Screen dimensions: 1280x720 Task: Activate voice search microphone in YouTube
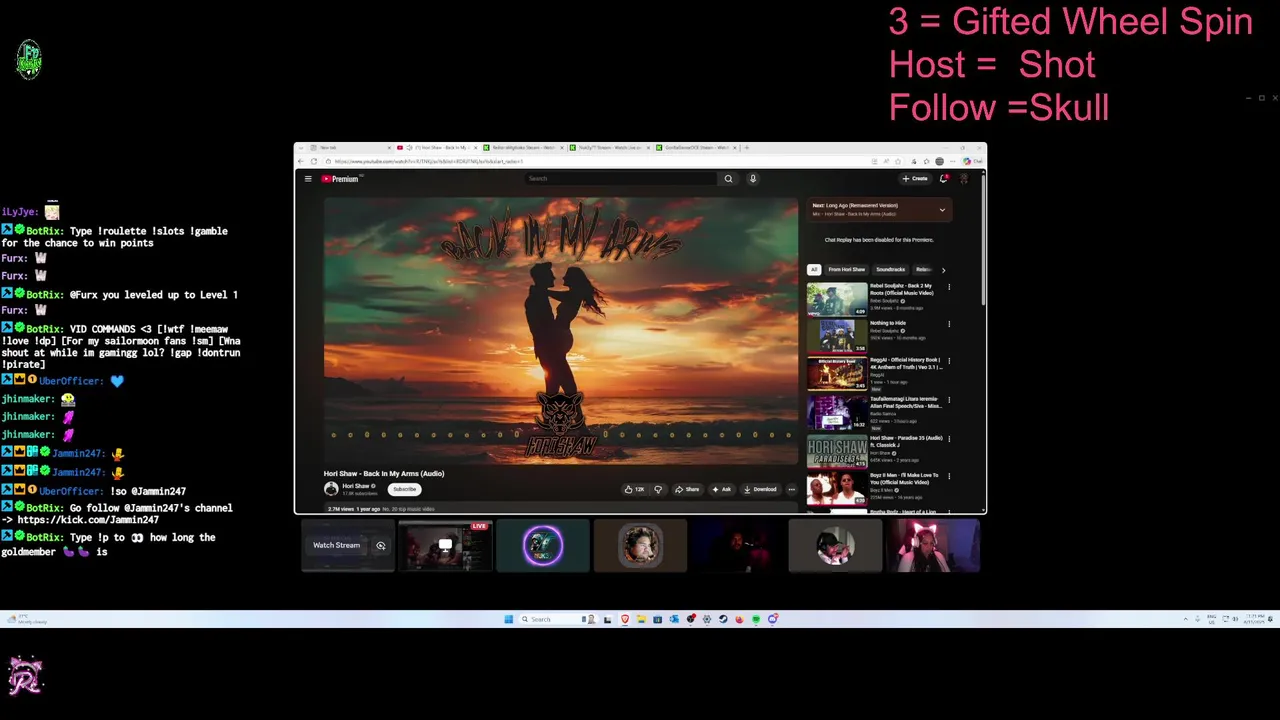click(753, 179)
